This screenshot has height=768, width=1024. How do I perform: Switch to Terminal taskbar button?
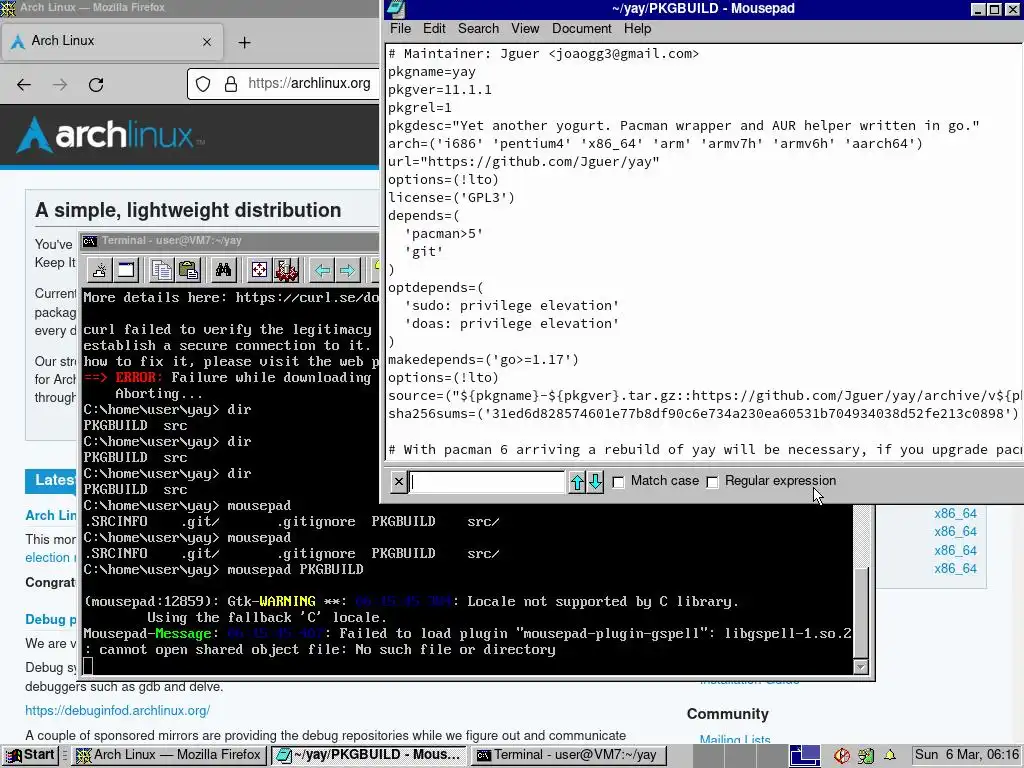568,755
